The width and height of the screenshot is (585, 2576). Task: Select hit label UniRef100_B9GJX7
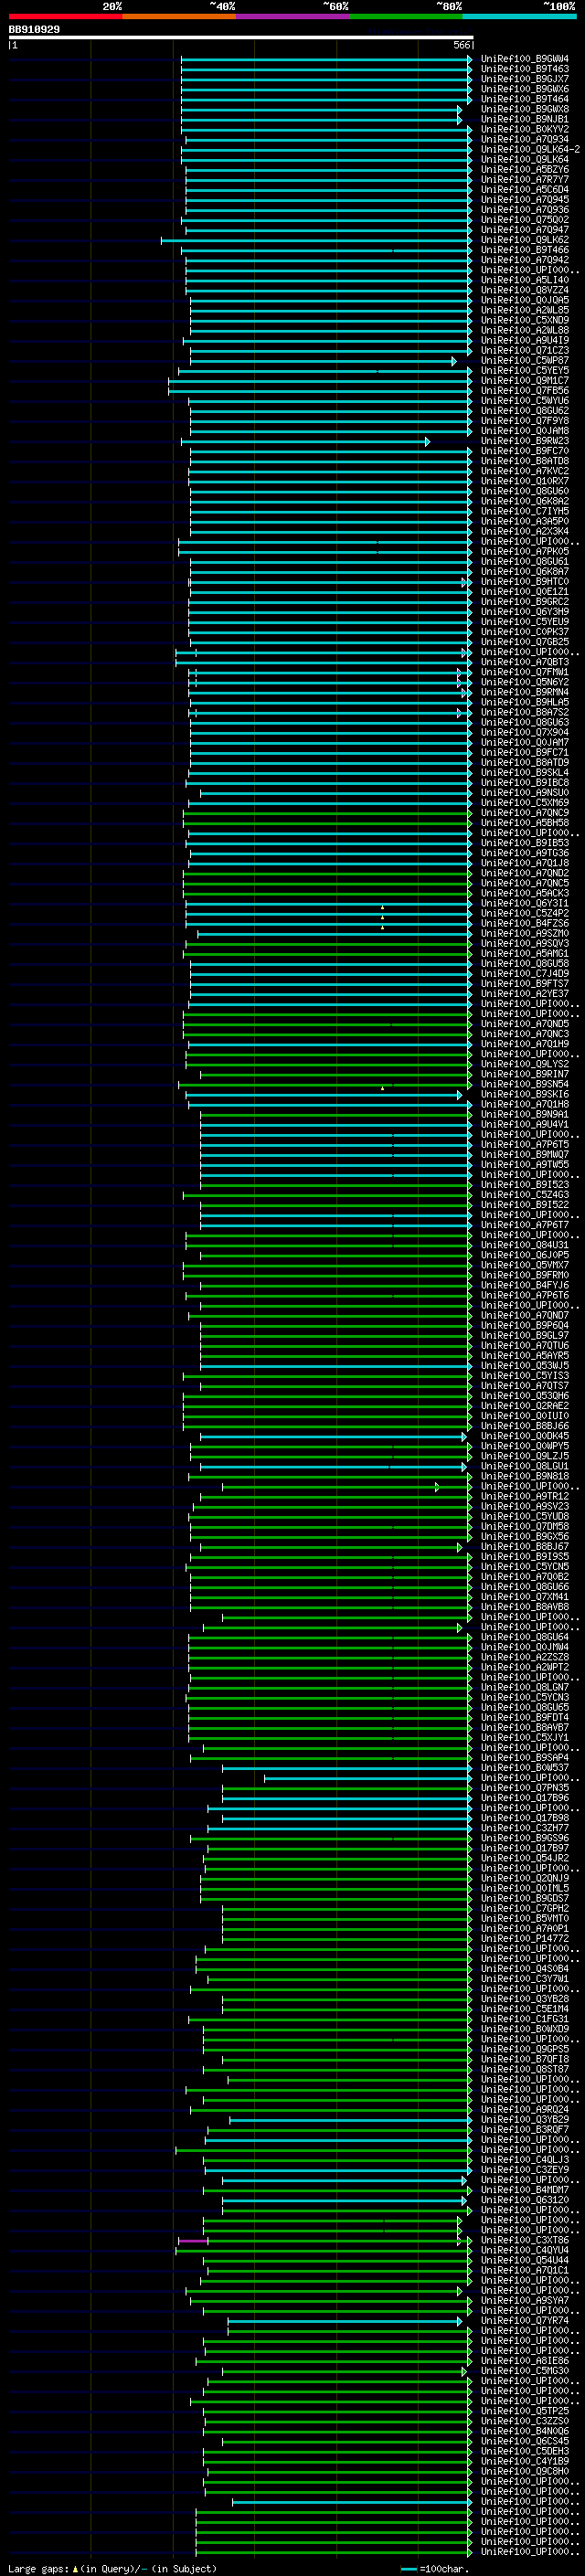[525, 79]
